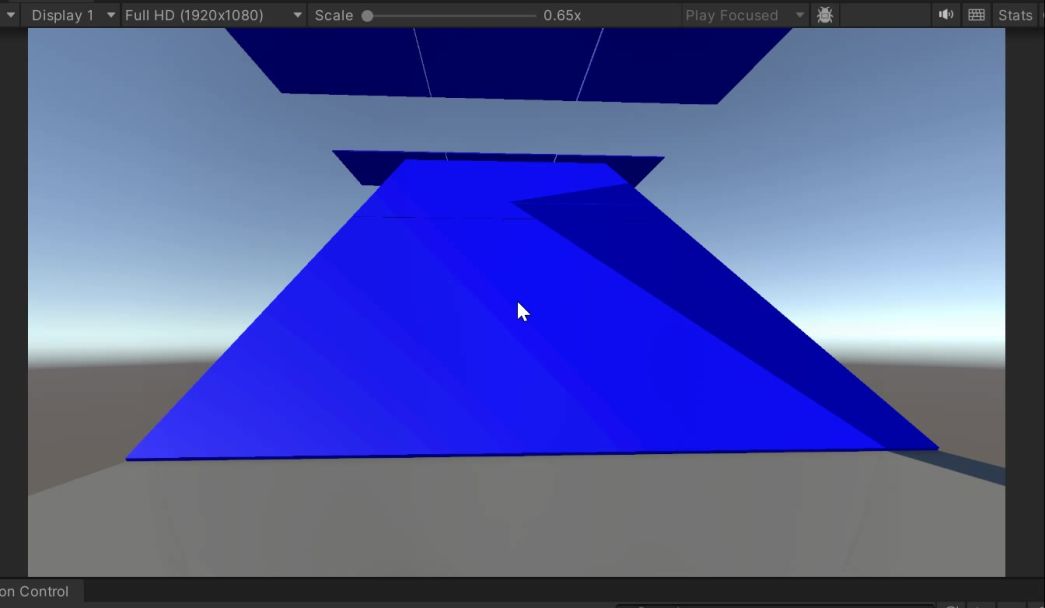Click the ramp's shadow on the ground
1045x608 pixels.
point(970,468)
